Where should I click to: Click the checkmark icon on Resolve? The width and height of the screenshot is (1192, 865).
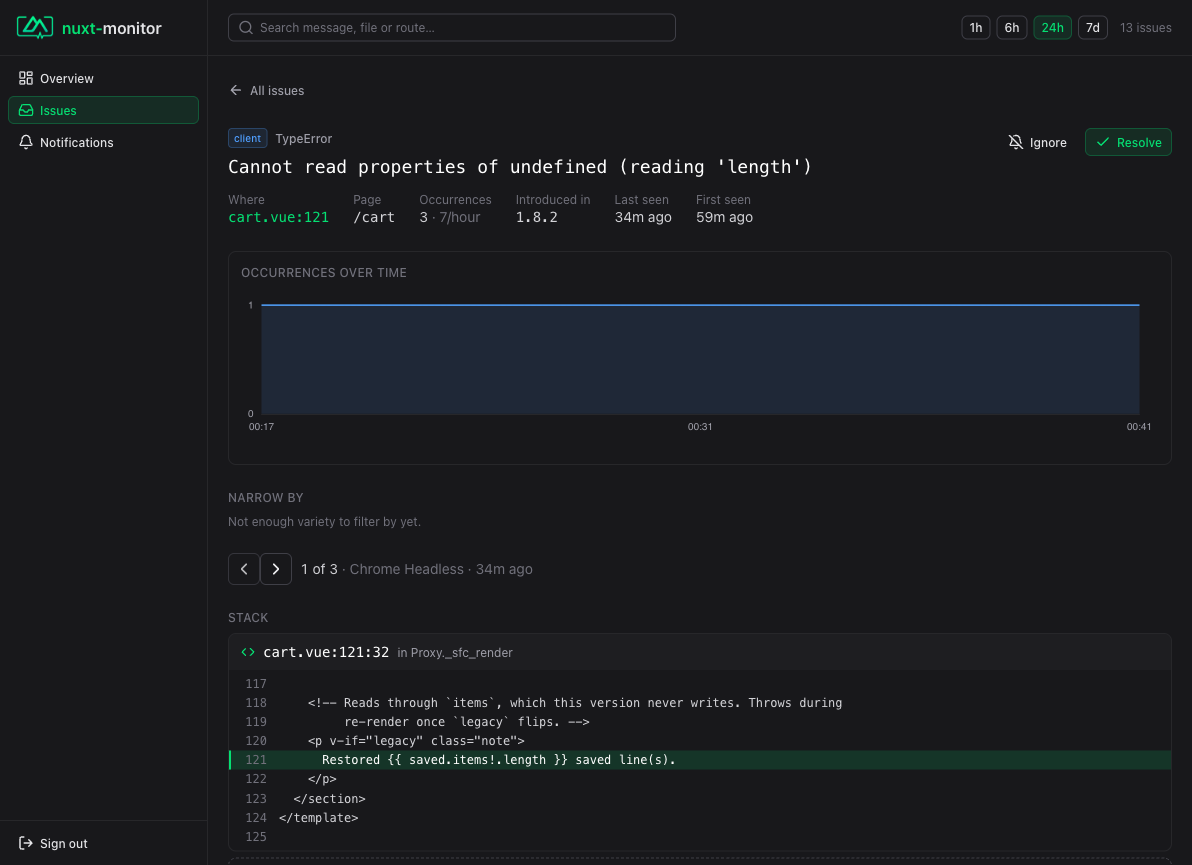pyautogui.click(x=1103, y=142)
